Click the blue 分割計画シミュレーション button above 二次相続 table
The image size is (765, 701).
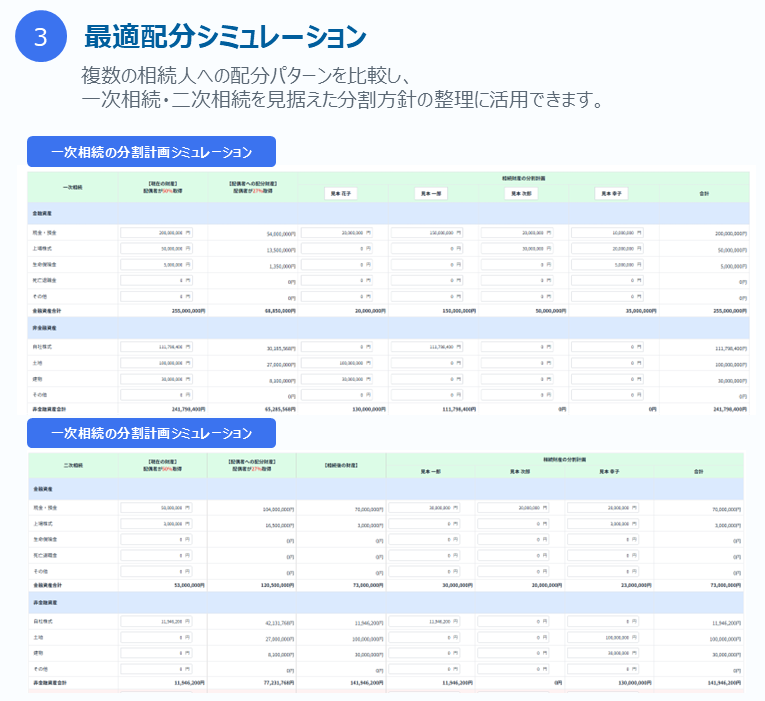click(151, 433)
